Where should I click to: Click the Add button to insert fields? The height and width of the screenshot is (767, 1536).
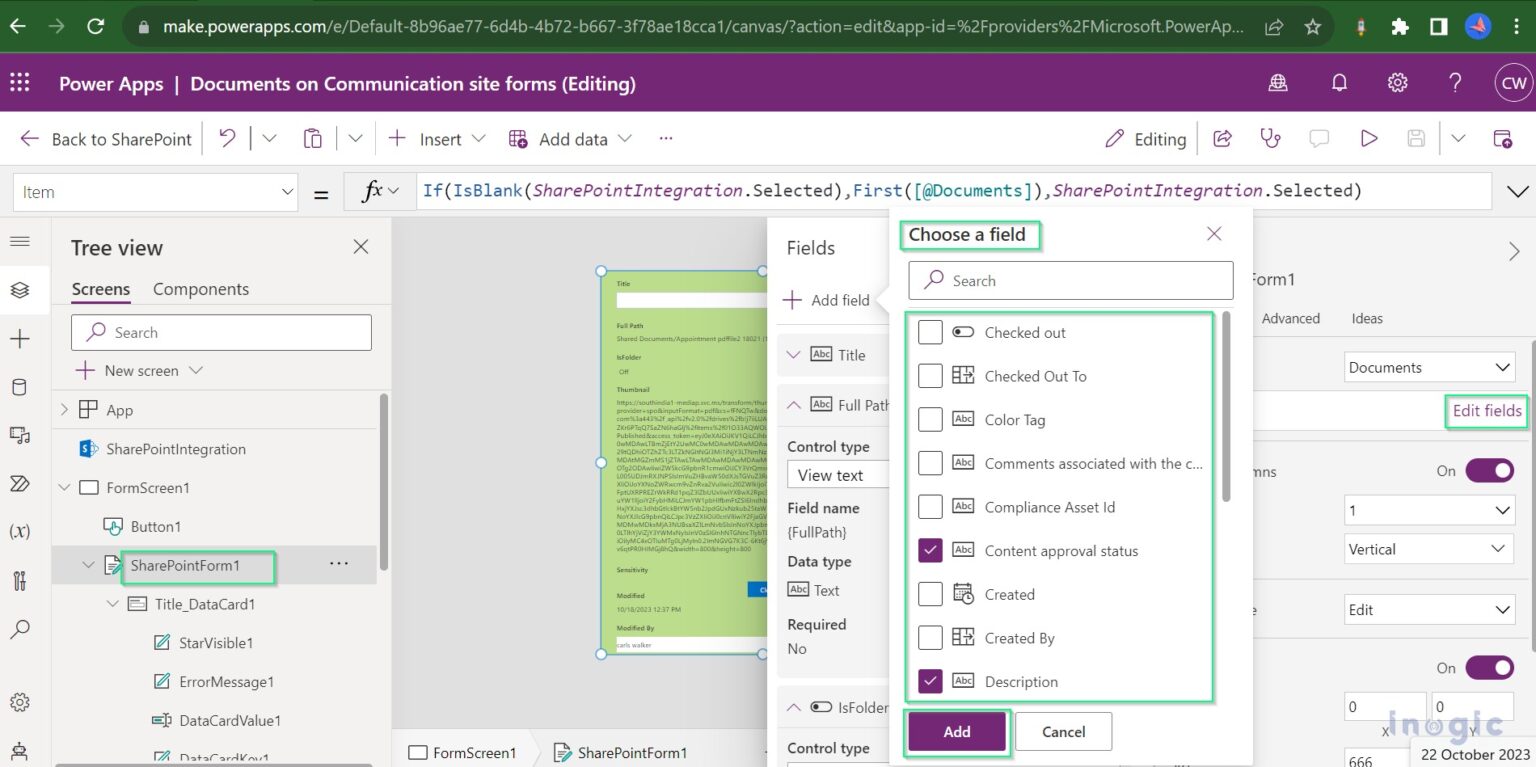[x=956, y=731]
